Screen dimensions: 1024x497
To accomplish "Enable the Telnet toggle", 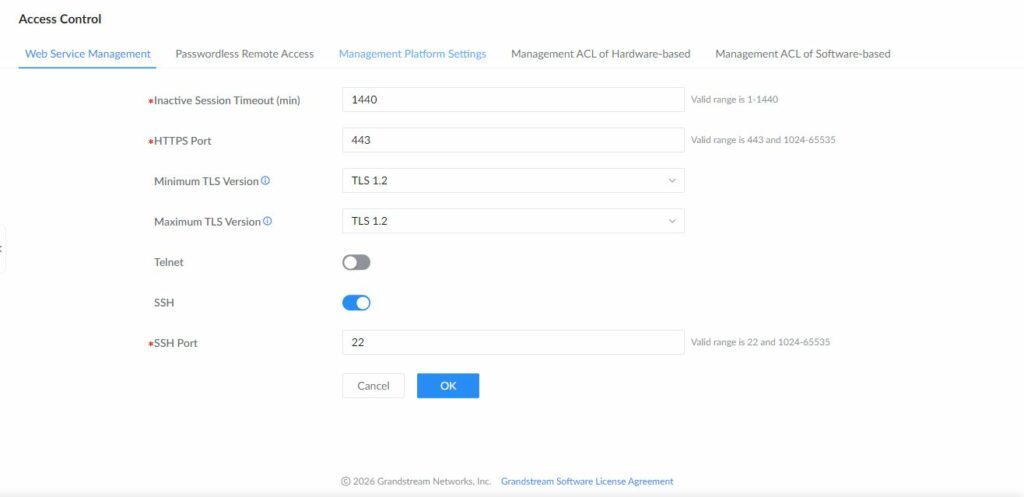I will [356, 263].
